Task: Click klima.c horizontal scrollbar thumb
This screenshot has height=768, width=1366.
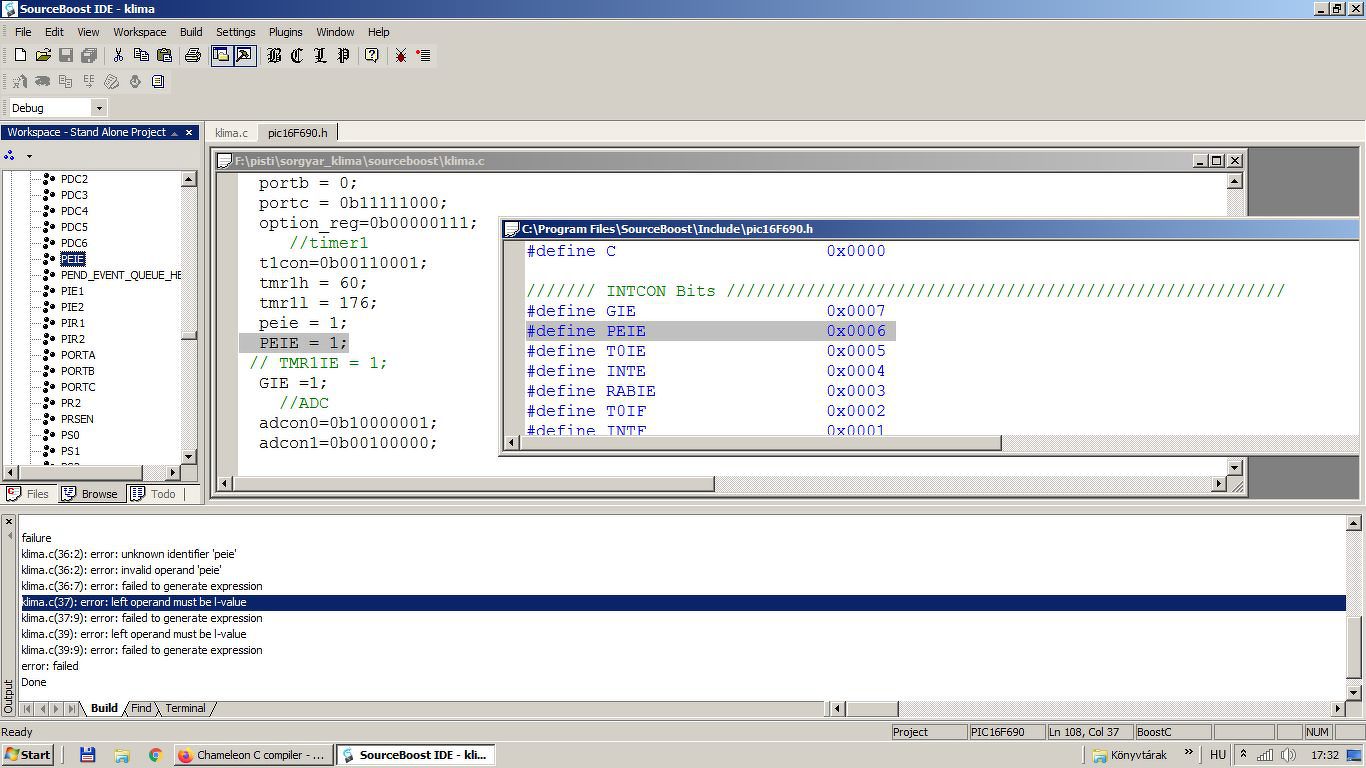Action: [x=475, y=484]
